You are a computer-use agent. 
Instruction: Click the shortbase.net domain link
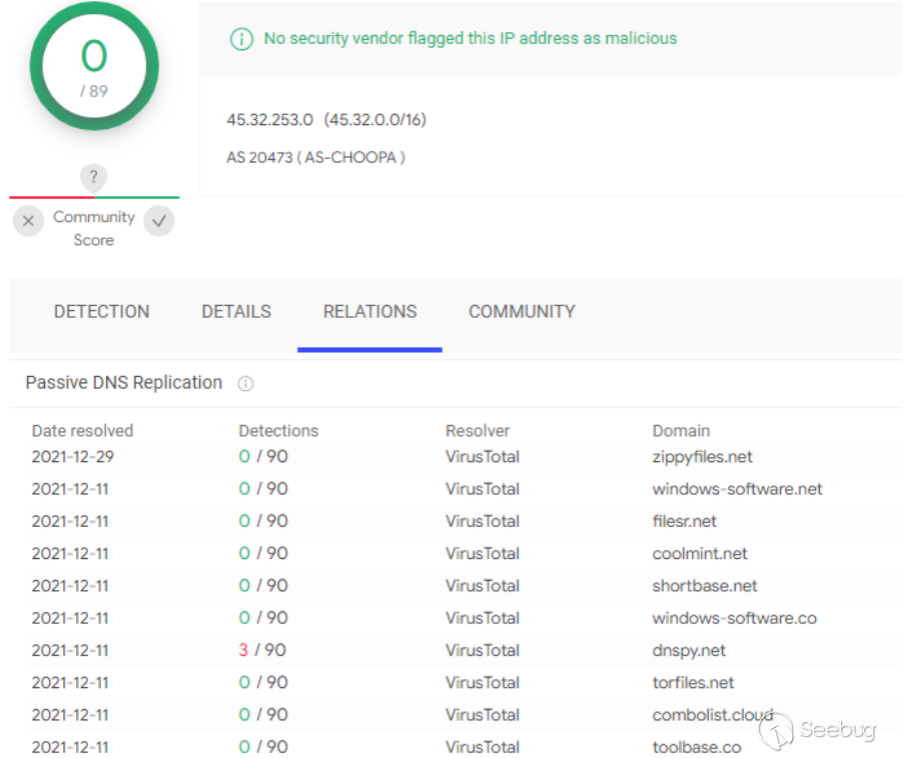[705, 586]
